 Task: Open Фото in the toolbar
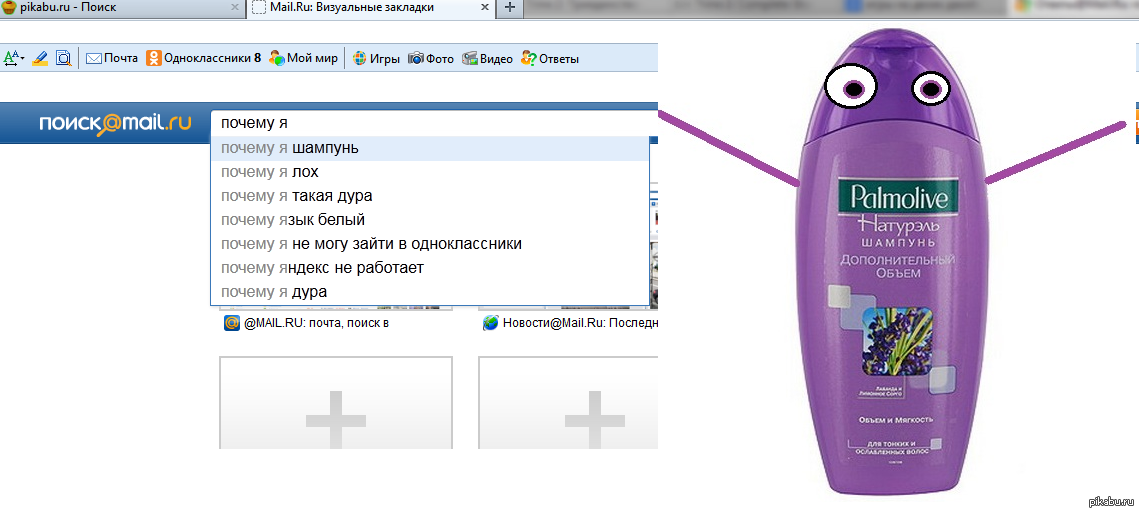coord(431,58)
